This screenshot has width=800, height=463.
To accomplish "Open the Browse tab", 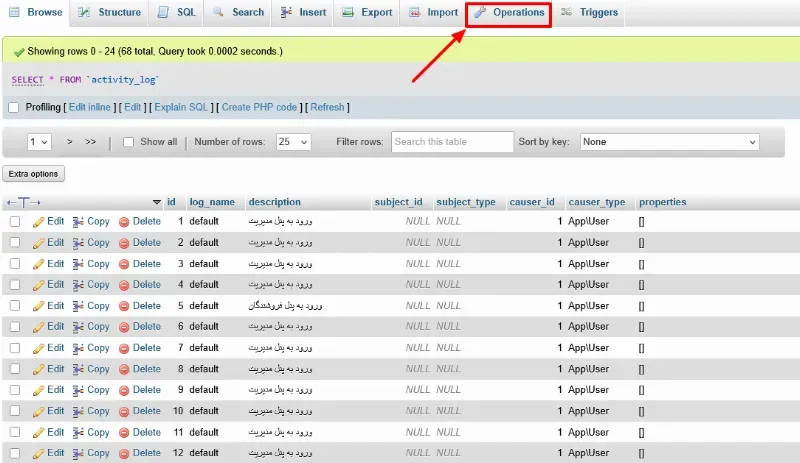I will pyautogui.click(x=36, y=12).
